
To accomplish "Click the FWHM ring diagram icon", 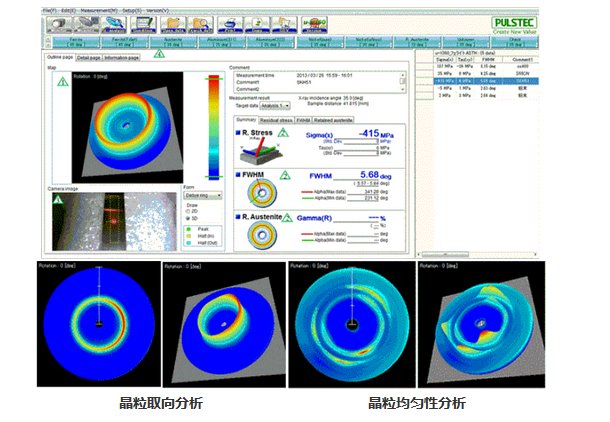I will tap(262, 193).
